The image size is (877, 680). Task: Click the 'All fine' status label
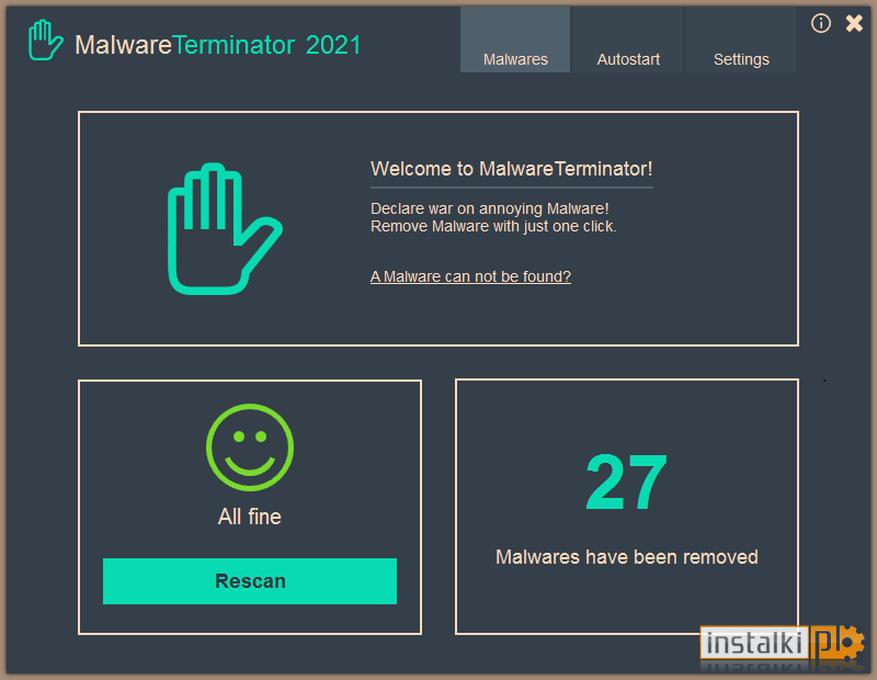(x=249, y=517)
